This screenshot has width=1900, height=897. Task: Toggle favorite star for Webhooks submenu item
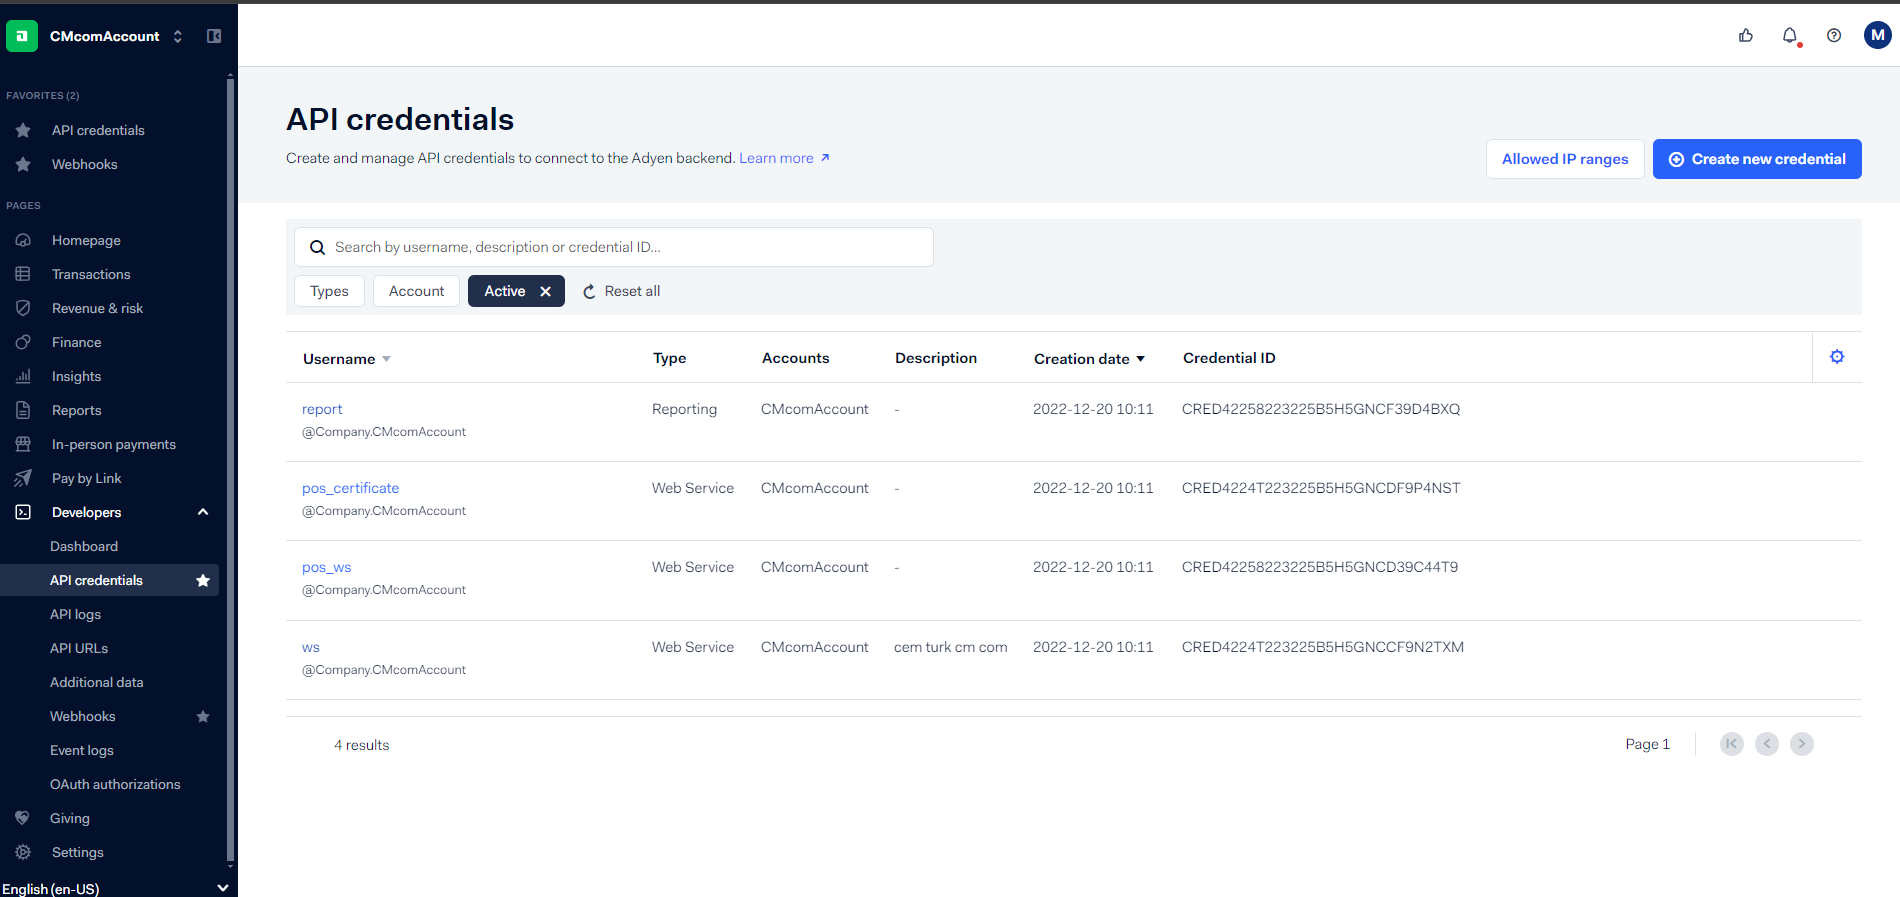pos(203,716)
